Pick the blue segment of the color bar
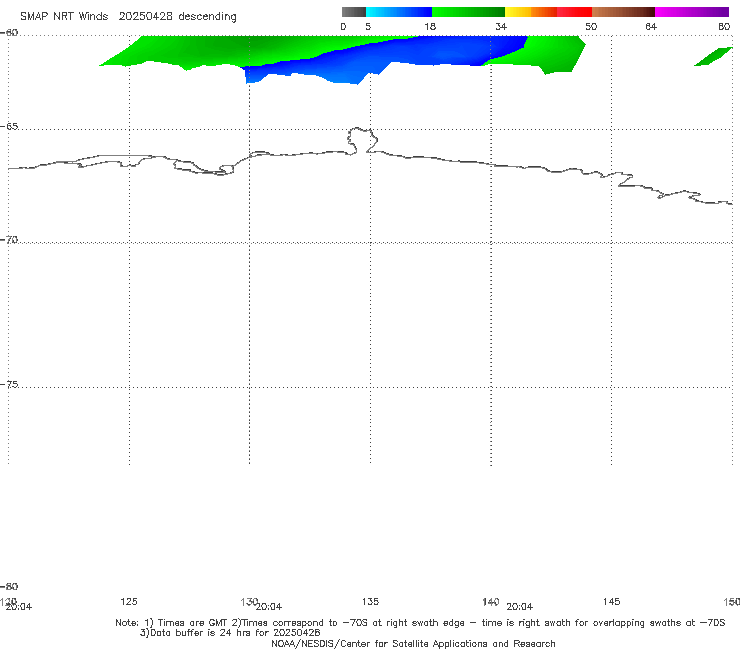This screenshot has width=740, height=650. pos(399,12)
